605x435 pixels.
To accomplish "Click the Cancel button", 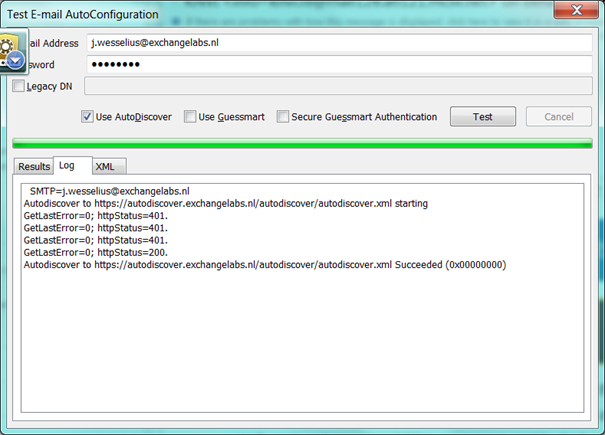I will click(558, 117).
